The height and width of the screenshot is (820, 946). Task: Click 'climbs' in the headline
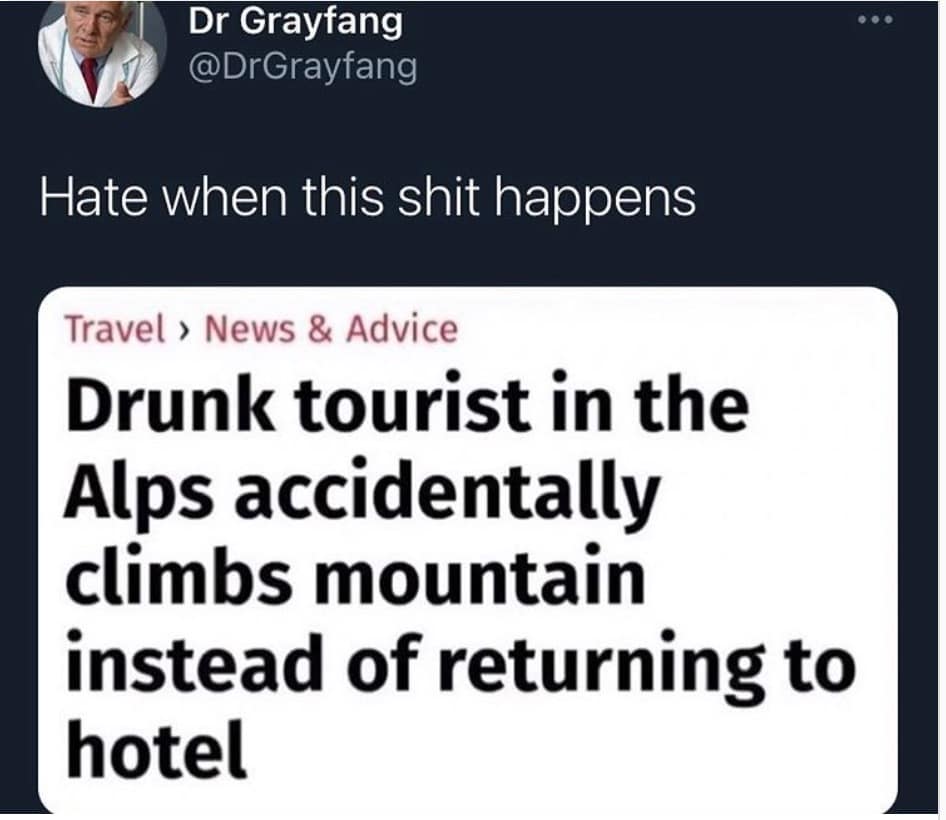178,576
